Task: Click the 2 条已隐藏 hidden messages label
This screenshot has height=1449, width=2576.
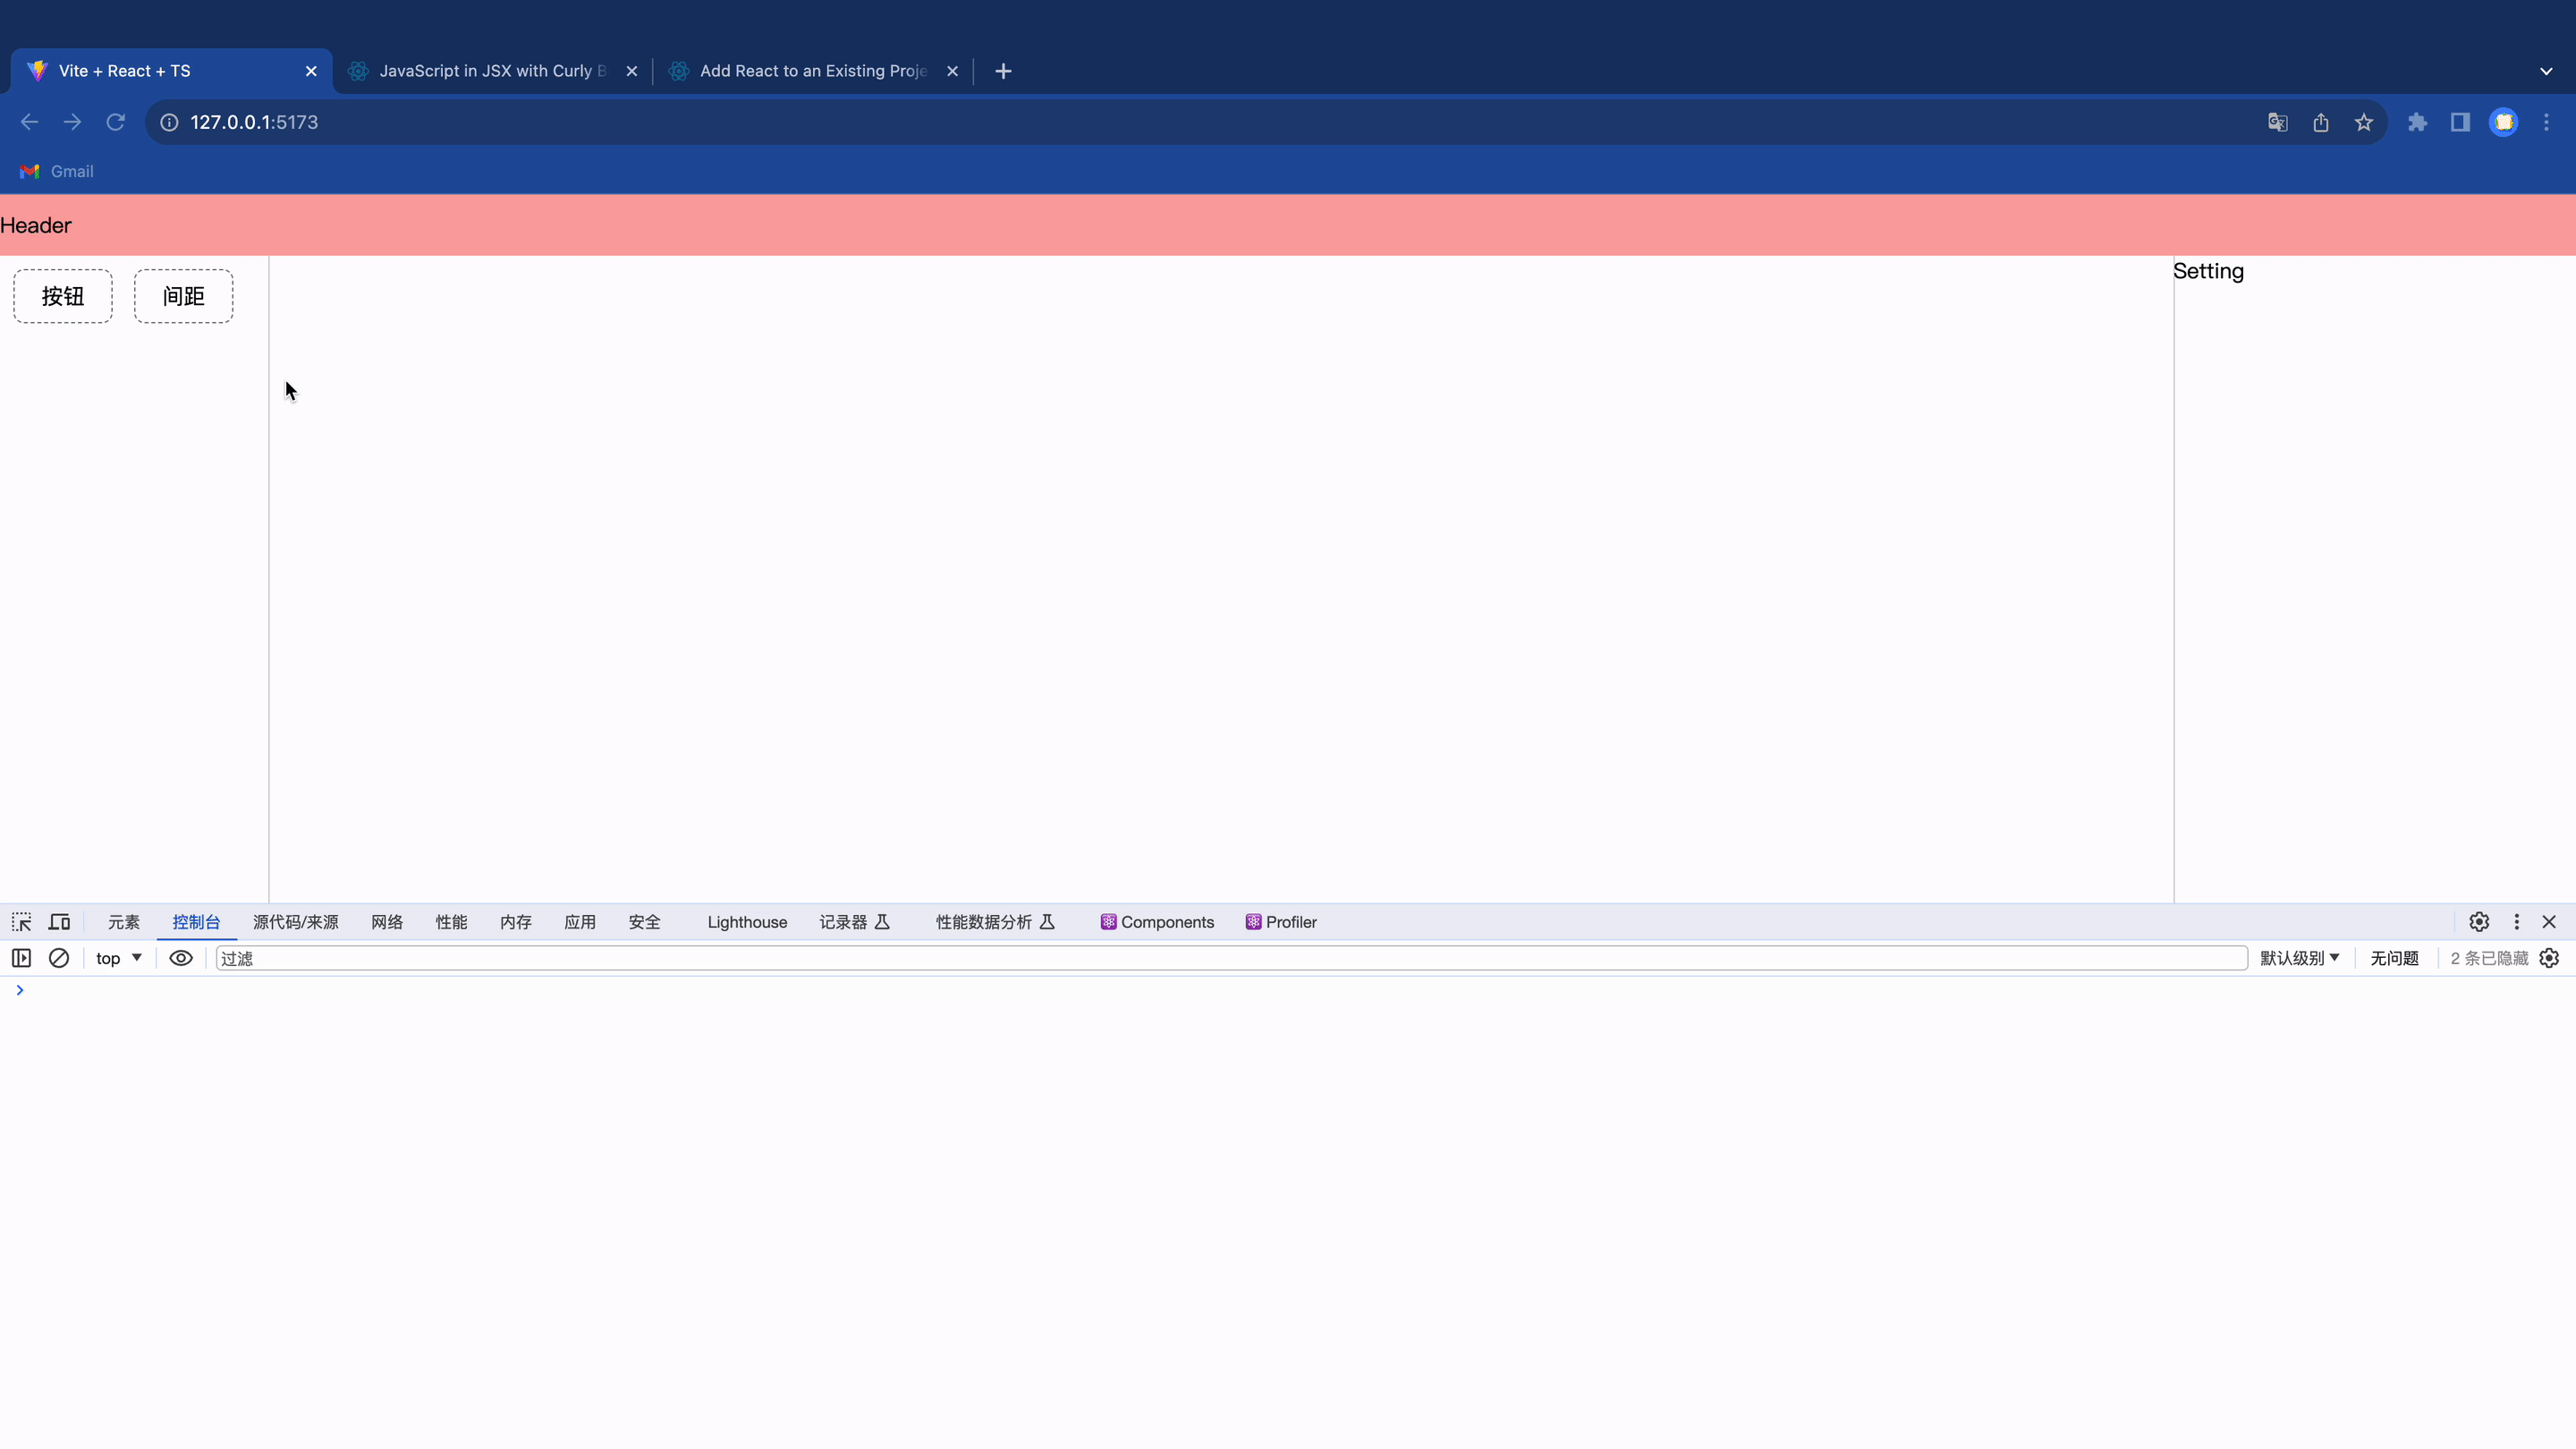Action: pos(2489,958)
